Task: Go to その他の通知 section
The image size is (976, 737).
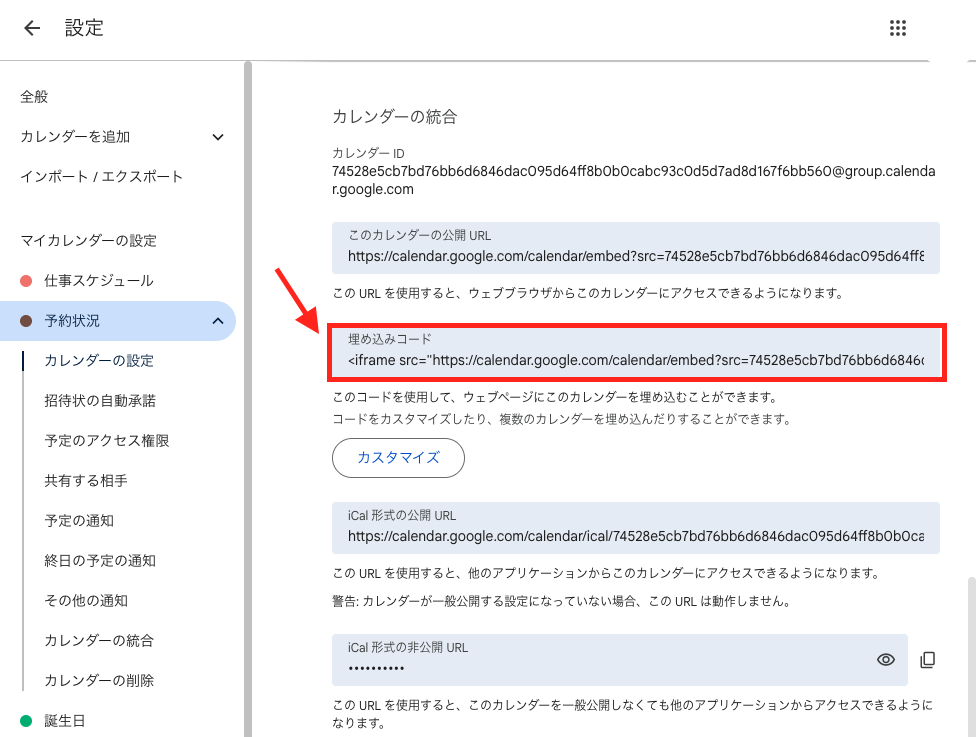Action: click(86, 600)
